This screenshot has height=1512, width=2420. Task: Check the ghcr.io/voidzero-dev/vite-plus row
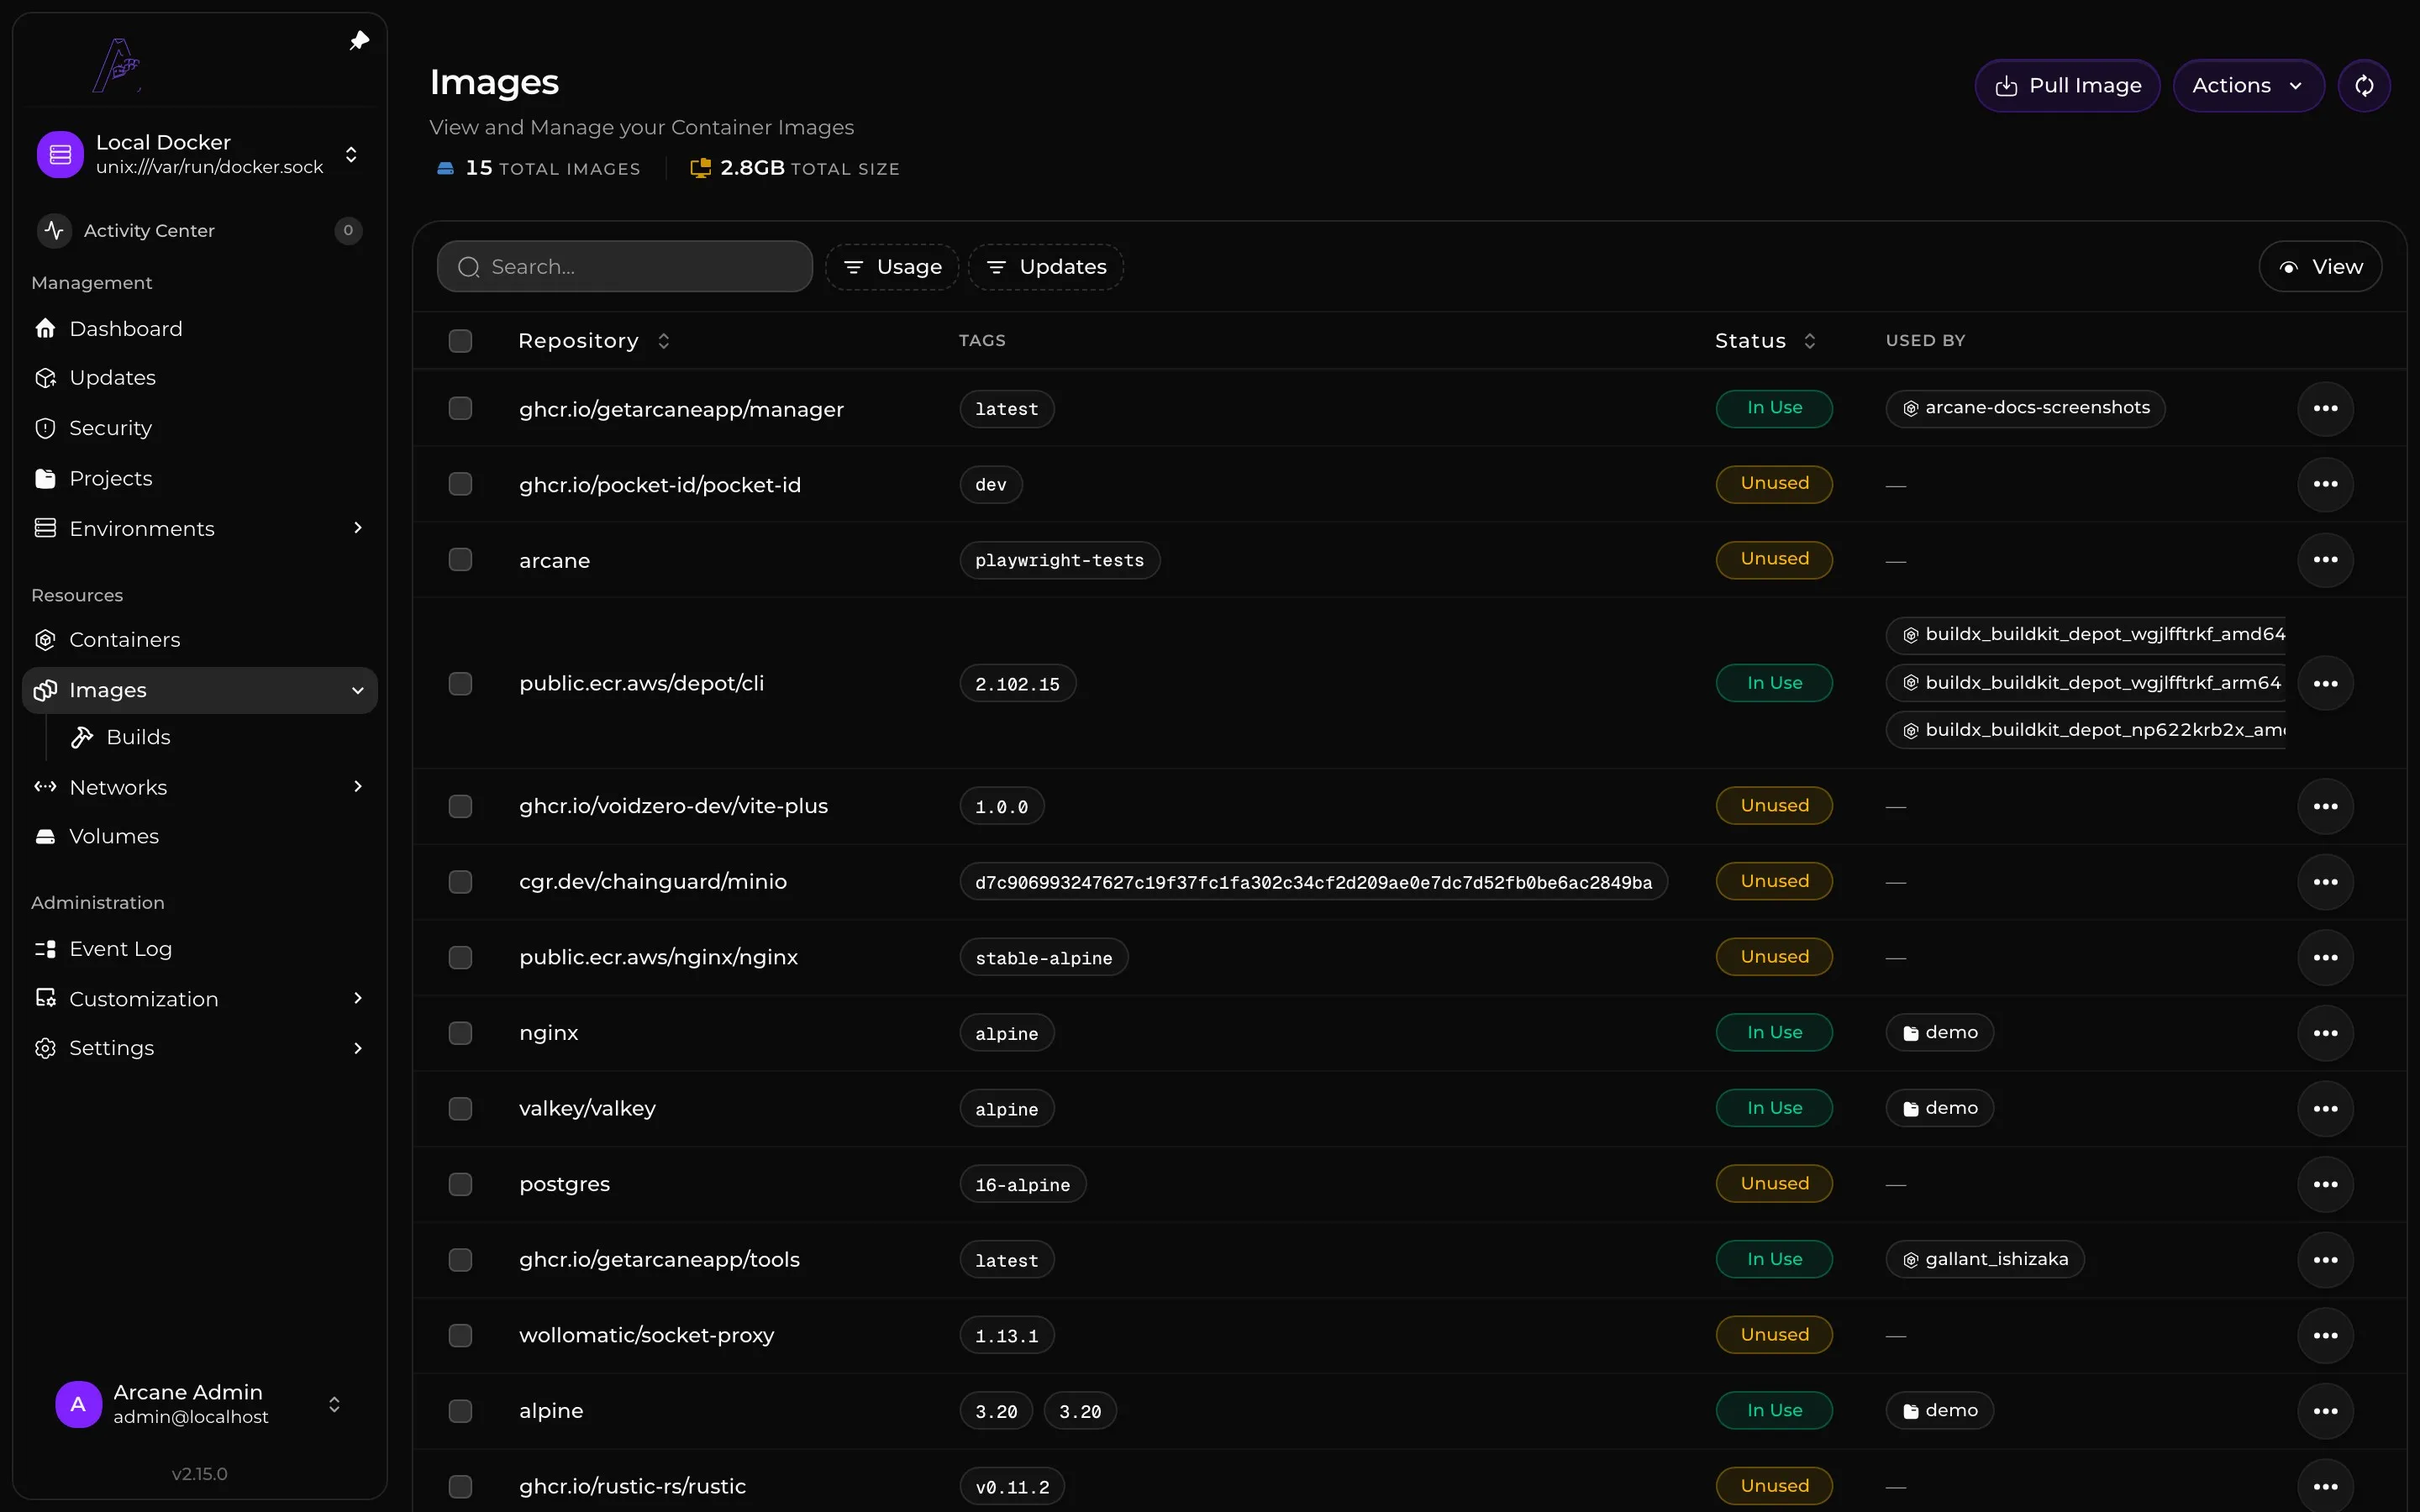[460, 806]
